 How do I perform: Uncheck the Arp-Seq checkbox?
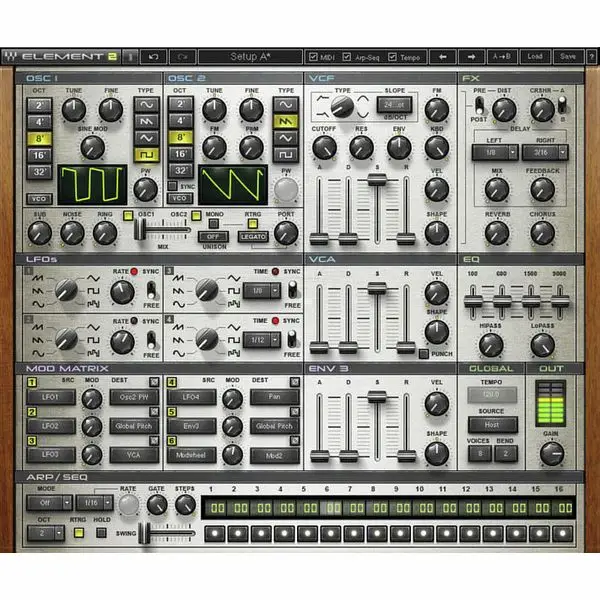click(x=349, y=56)
